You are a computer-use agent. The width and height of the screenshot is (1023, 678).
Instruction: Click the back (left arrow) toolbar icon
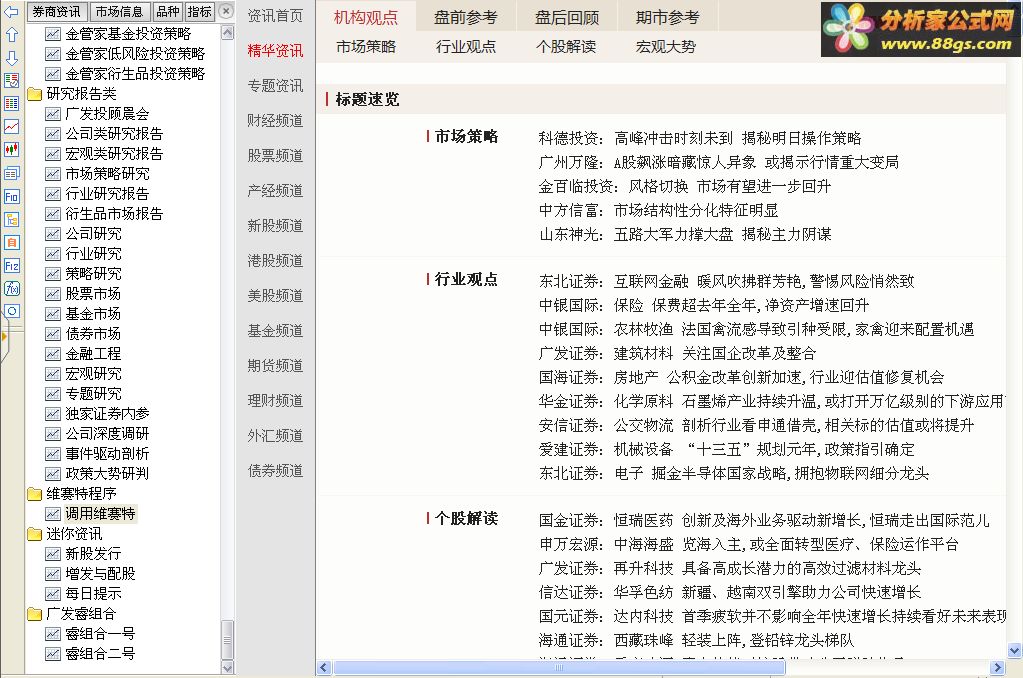[x=11, y=11]
